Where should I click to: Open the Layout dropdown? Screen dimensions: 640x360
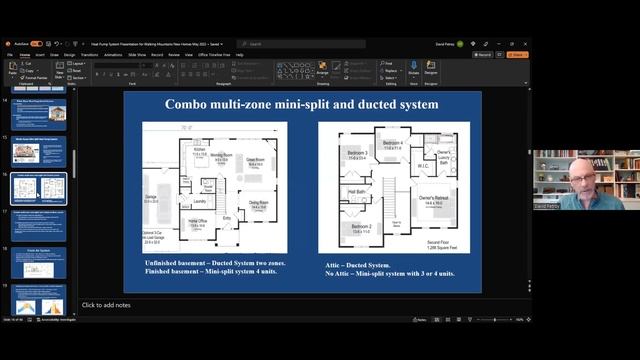(x=76, y=64)
